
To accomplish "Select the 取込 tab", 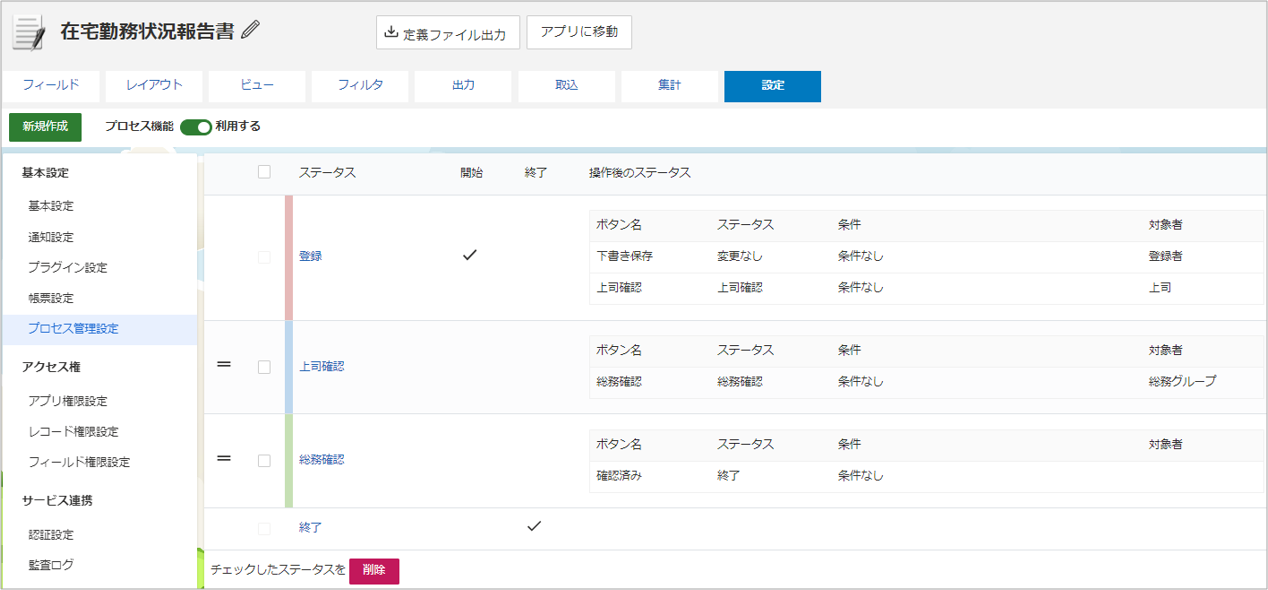I will pyautogui.click(x=566, y=86).
